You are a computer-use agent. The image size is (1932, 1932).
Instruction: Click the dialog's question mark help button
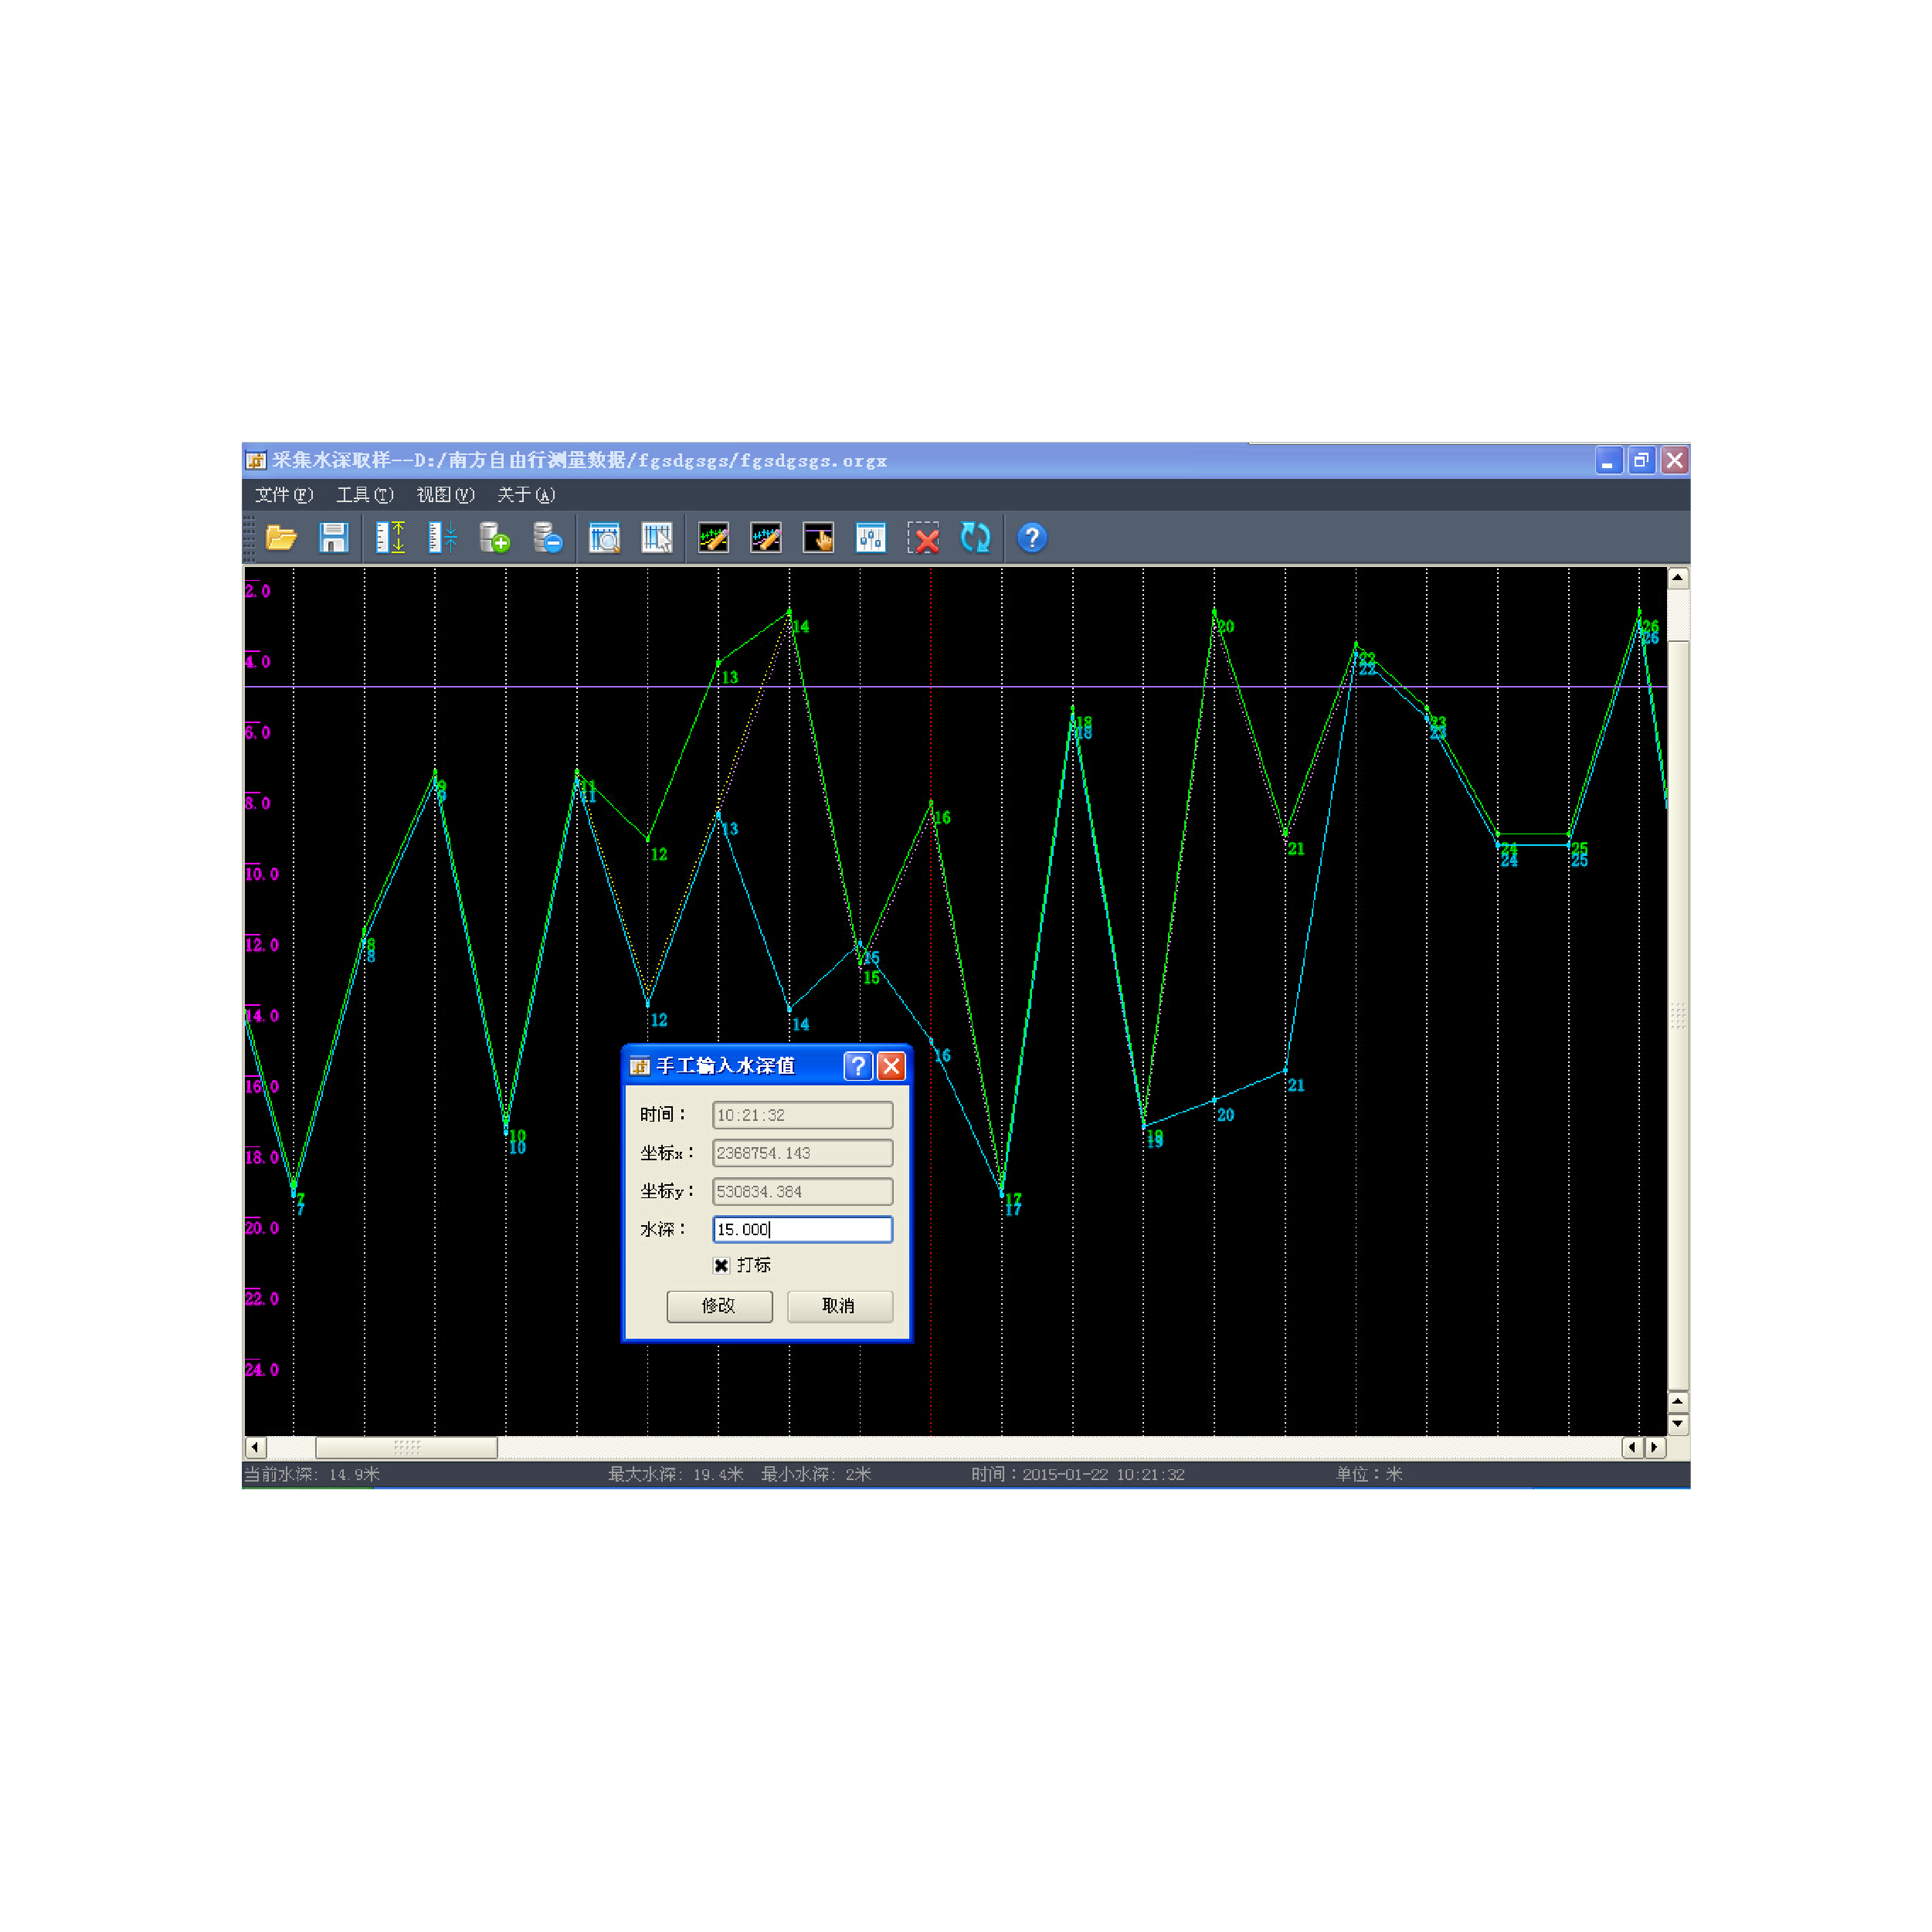[x=857, y=1066]
